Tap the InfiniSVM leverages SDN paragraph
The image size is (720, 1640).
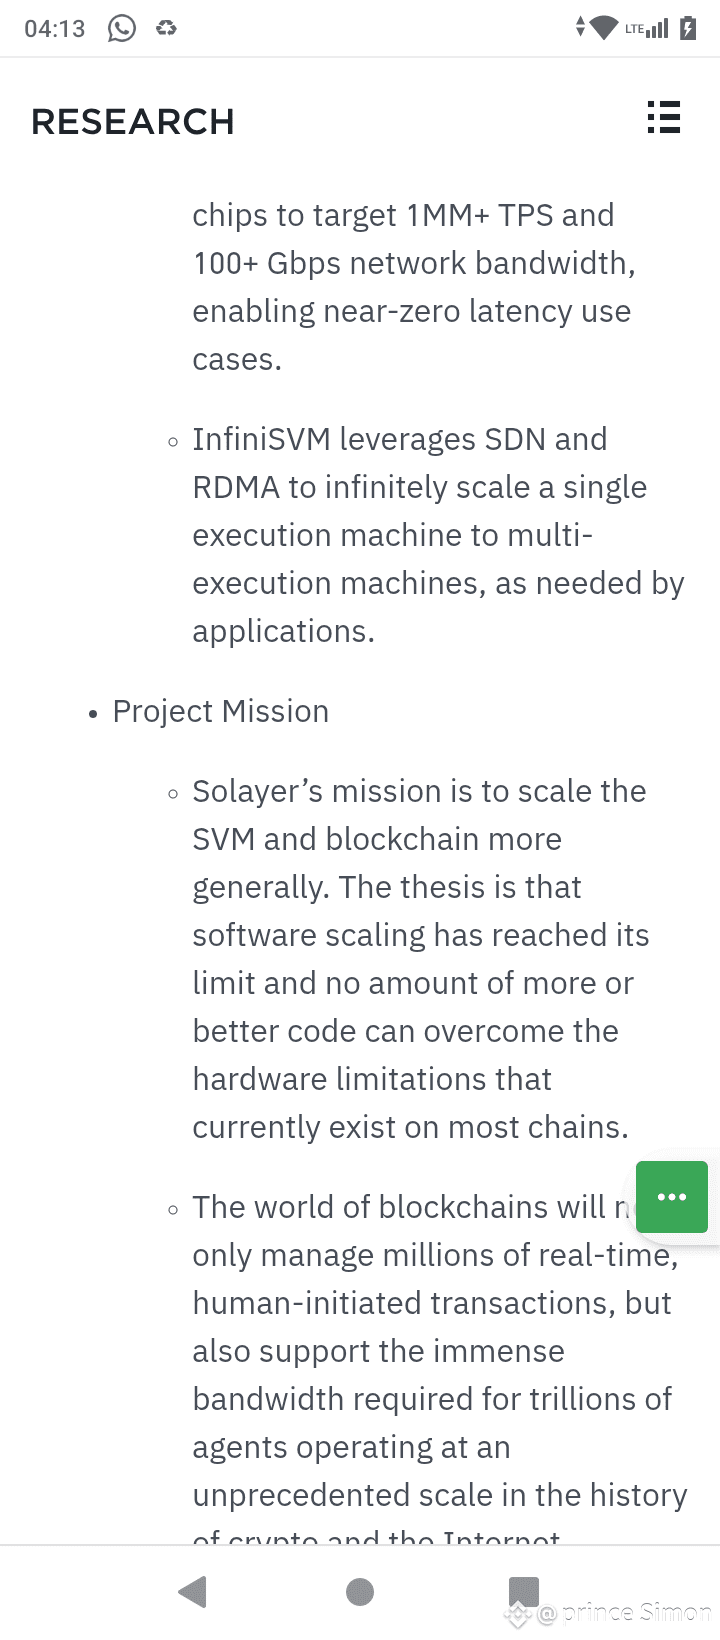click(438, 535)
